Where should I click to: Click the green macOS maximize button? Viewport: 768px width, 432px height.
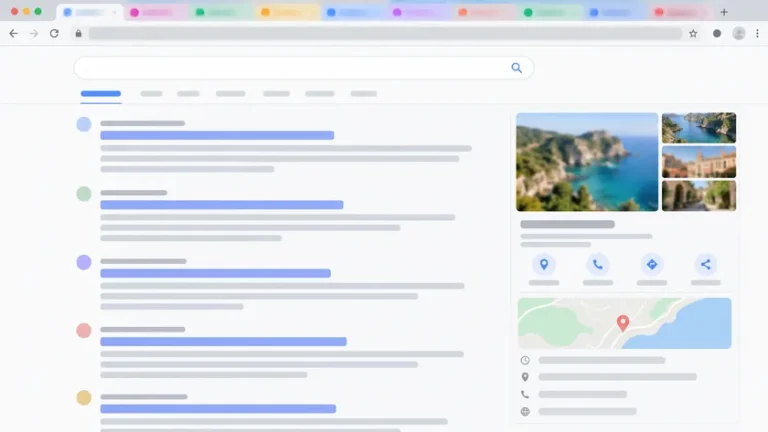click(x=38, y=11)
